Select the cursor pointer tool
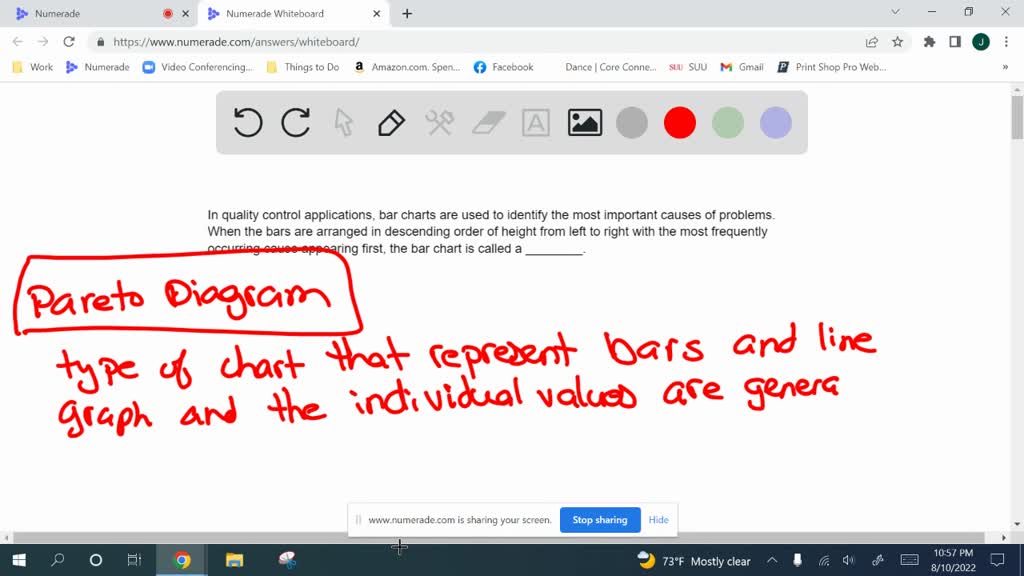The width and height of the screenshot is (1024, 576). point(344,122)
